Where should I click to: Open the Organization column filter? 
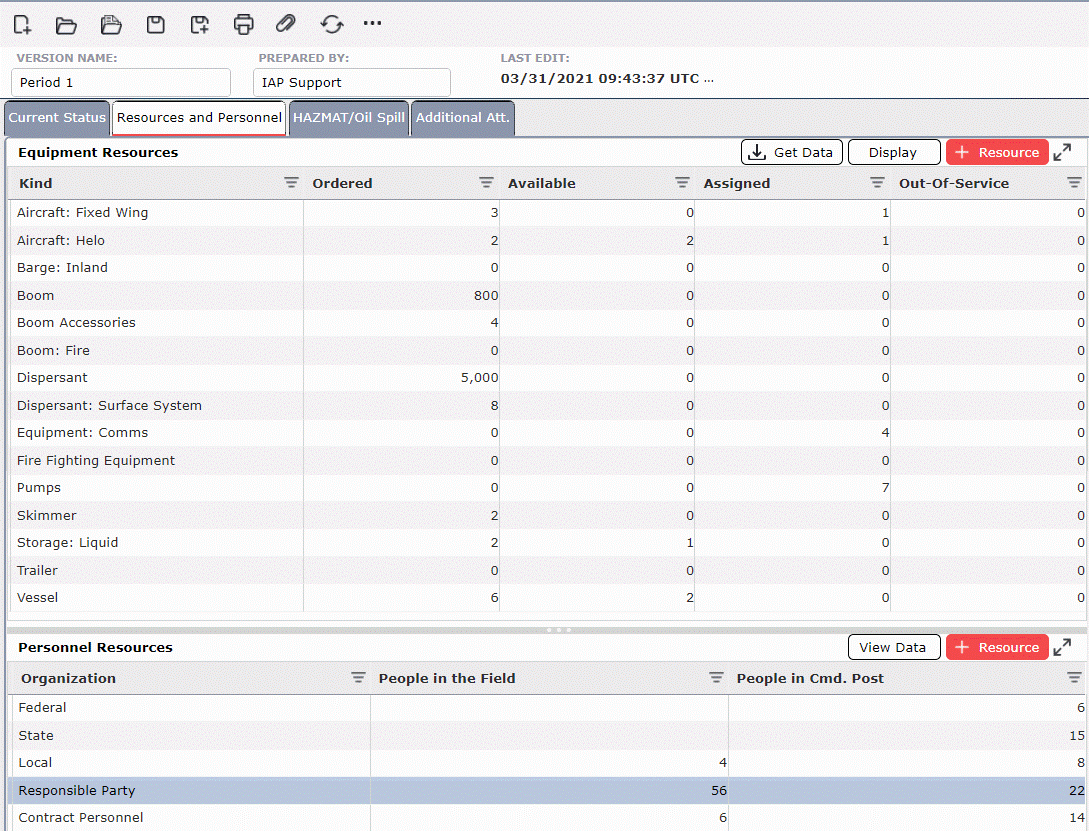pyautogui.click(x=358, y=678)
